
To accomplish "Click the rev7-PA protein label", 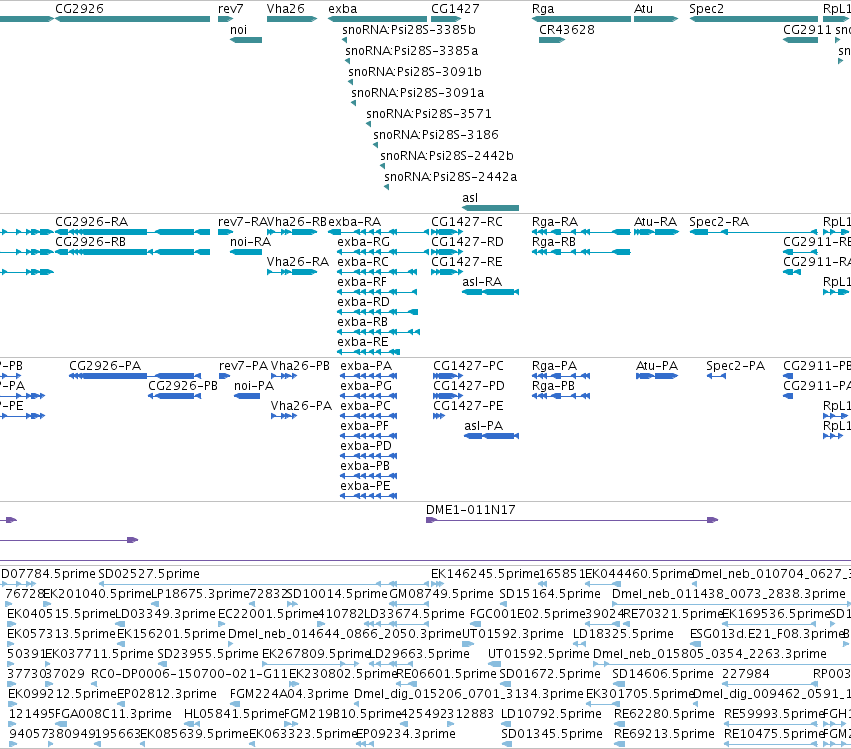I will point(243,366).
